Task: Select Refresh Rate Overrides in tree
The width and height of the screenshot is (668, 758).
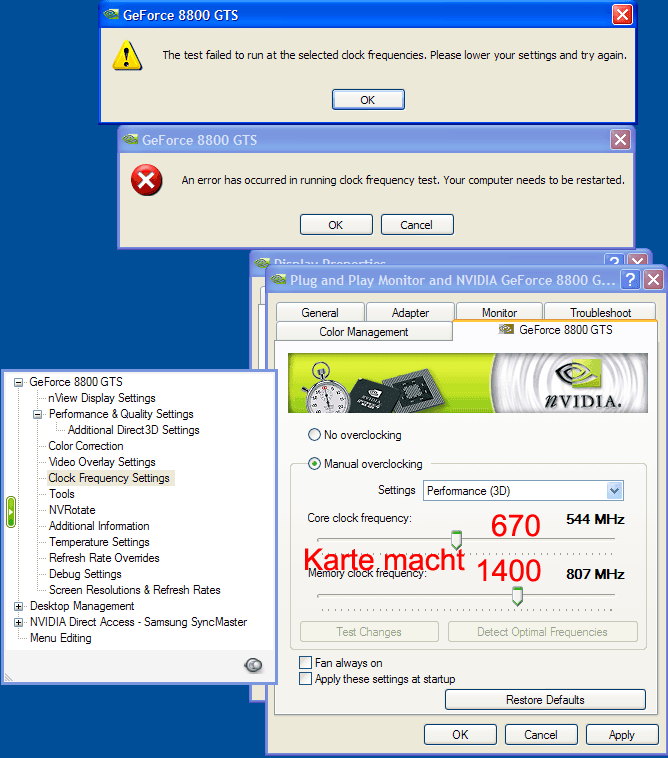Action: pyautogui.click(x=104, y=558)
